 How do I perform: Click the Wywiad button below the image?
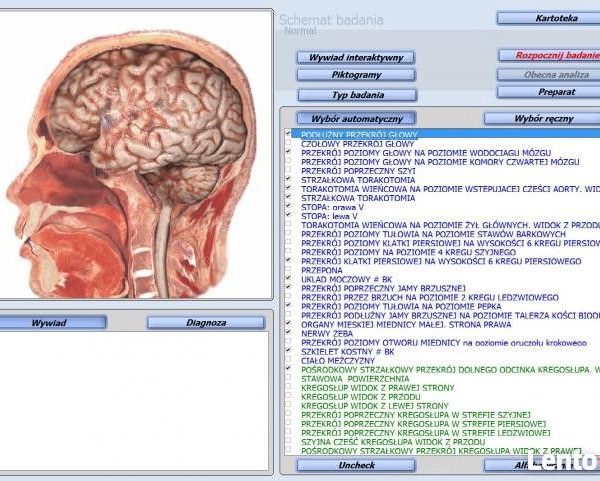pos(53,323)
